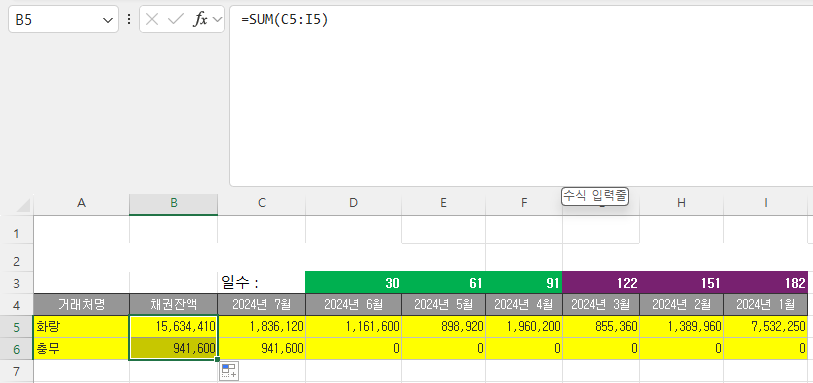Click the cell showing 15,634,410
813x383 pixels.
tap(174, 327)
